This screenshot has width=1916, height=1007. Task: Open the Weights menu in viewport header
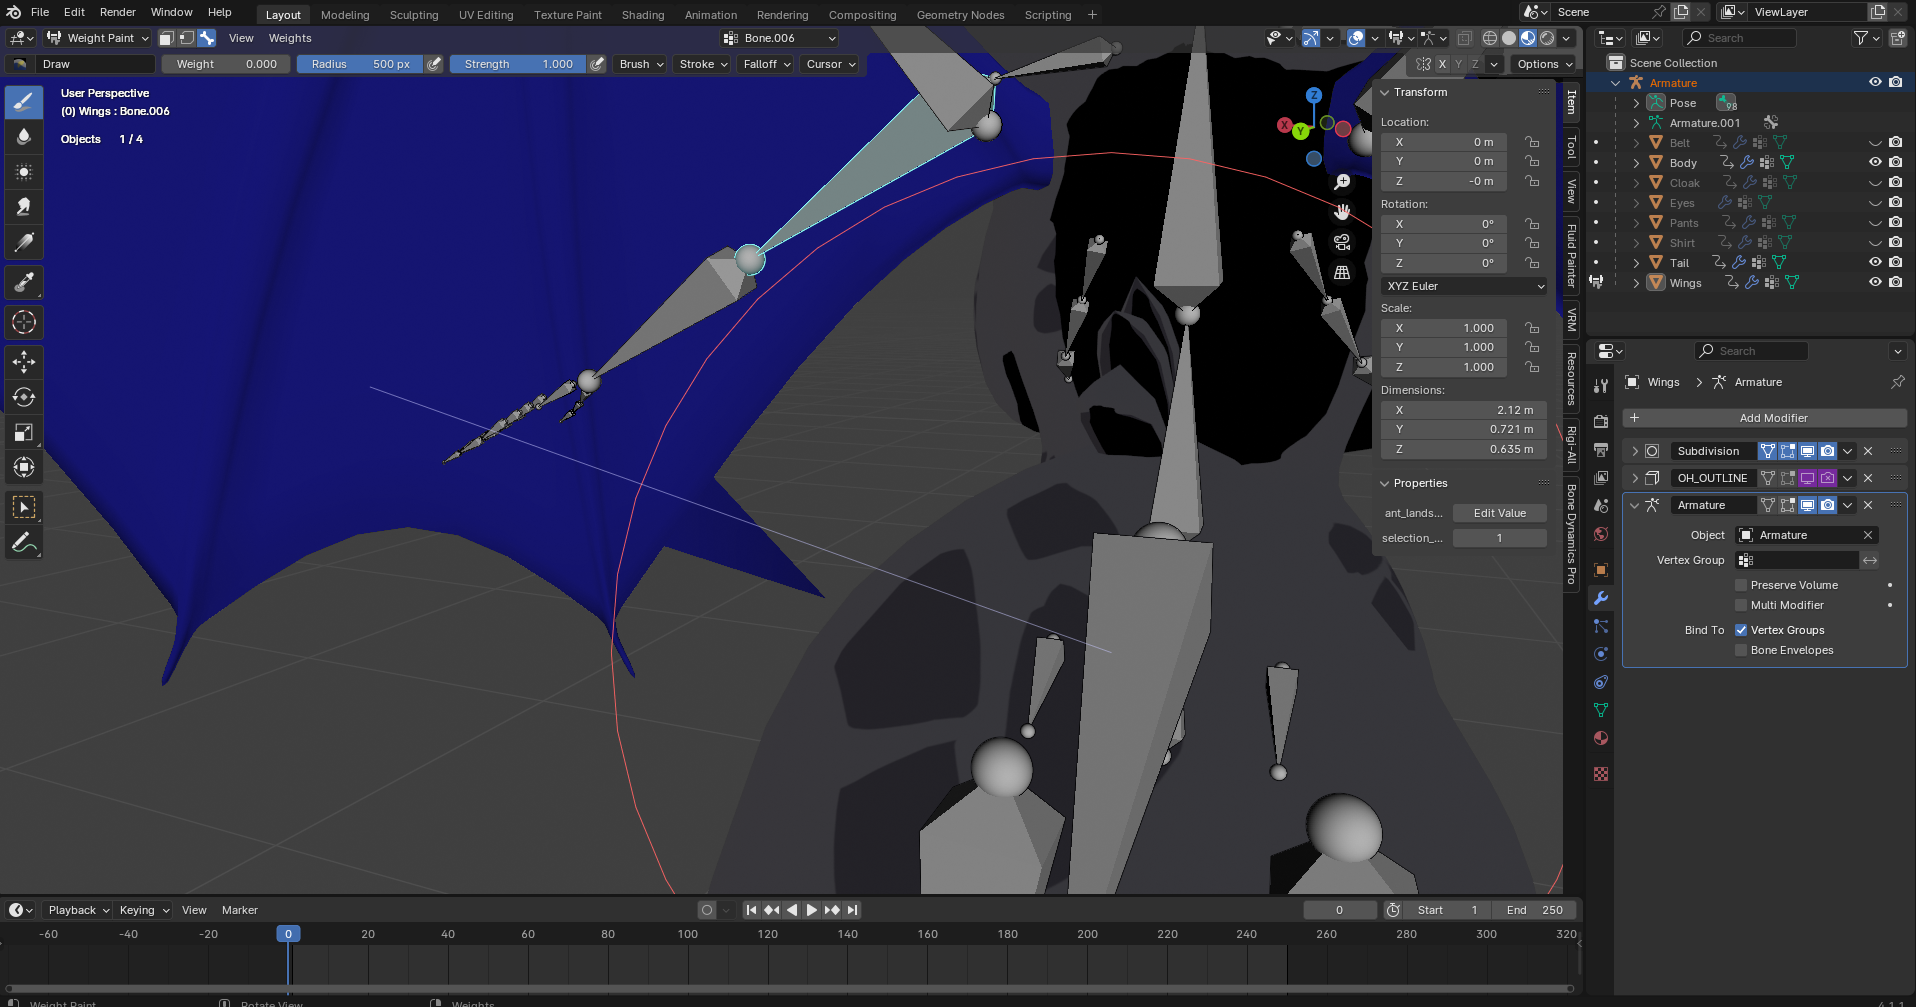tap(290, 38)
